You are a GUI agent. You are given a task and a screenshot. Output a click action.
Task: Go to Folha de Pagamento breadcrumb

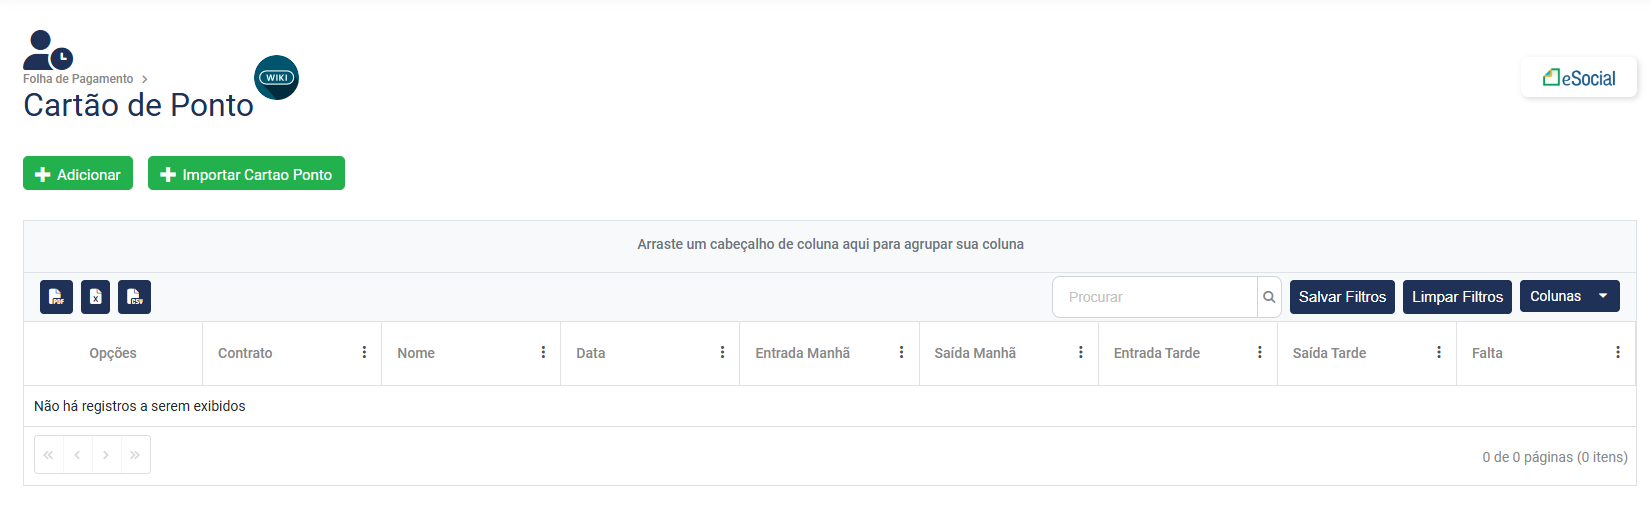[x=78, y=79]
